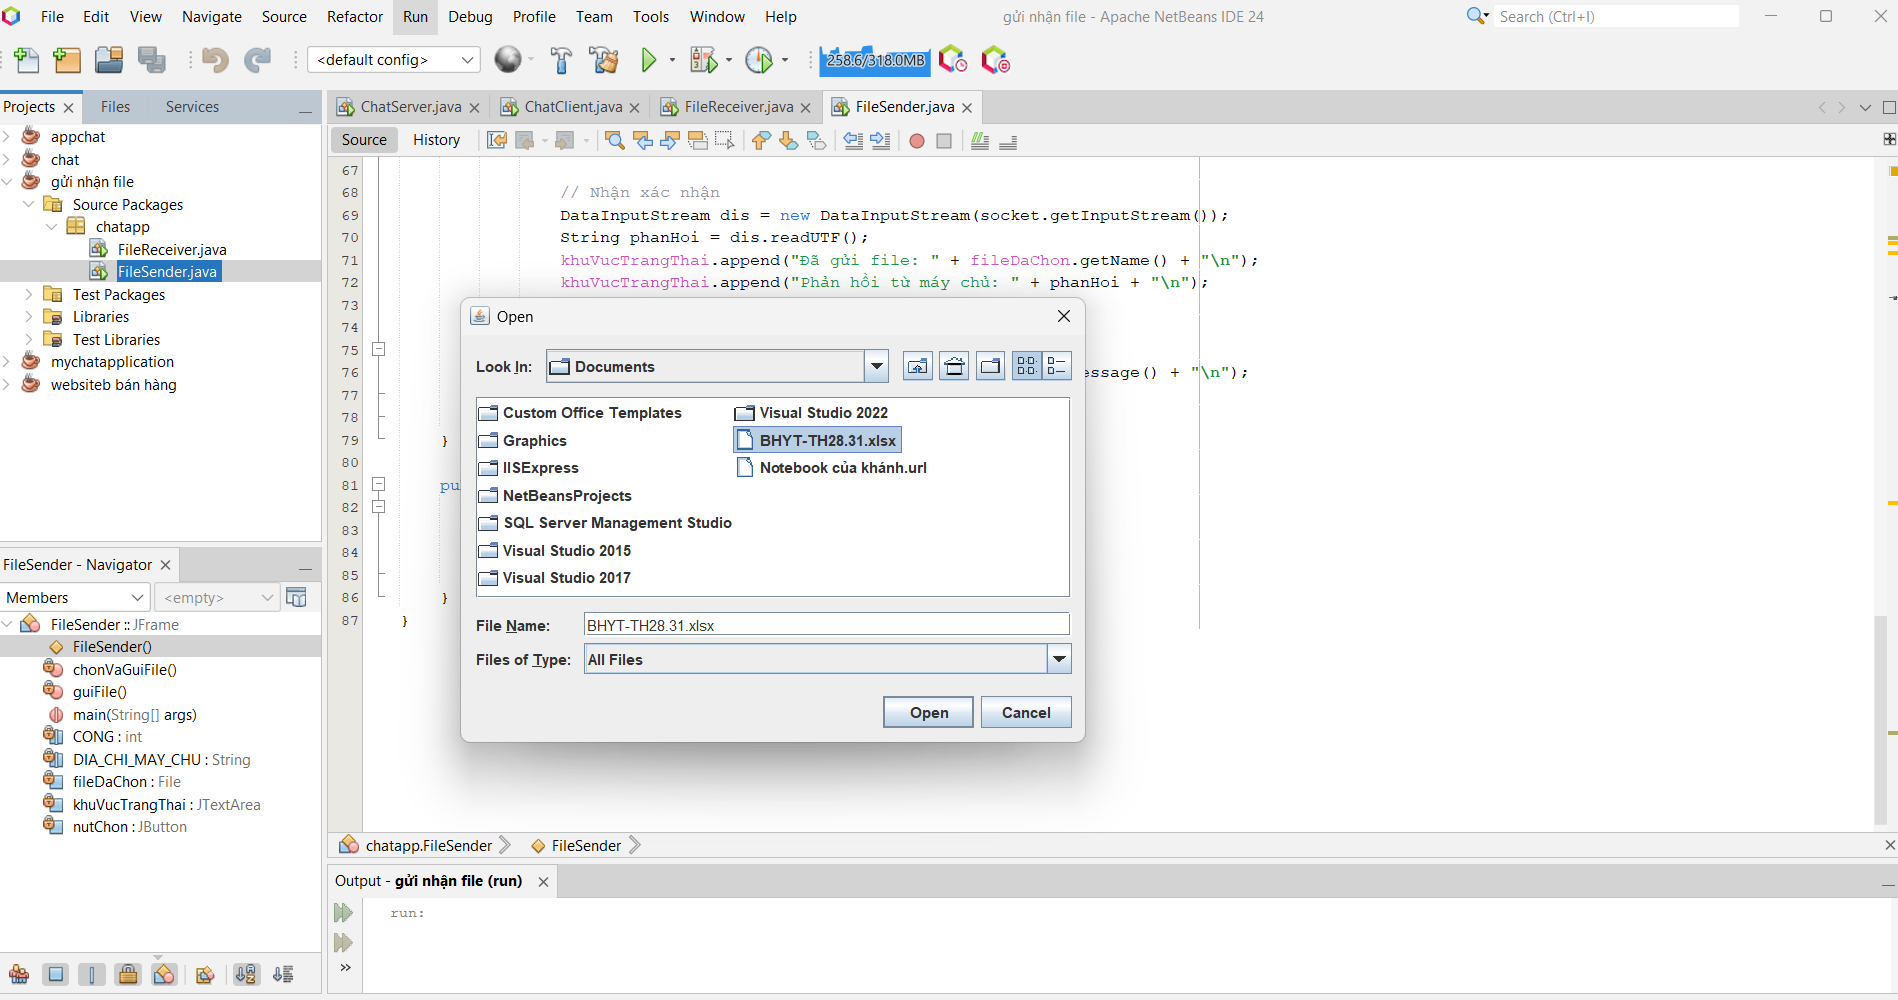Screen dimensions: 1898x1000
Task: Click the Clean and Build Project icon
Action: [x=604, y=60]
